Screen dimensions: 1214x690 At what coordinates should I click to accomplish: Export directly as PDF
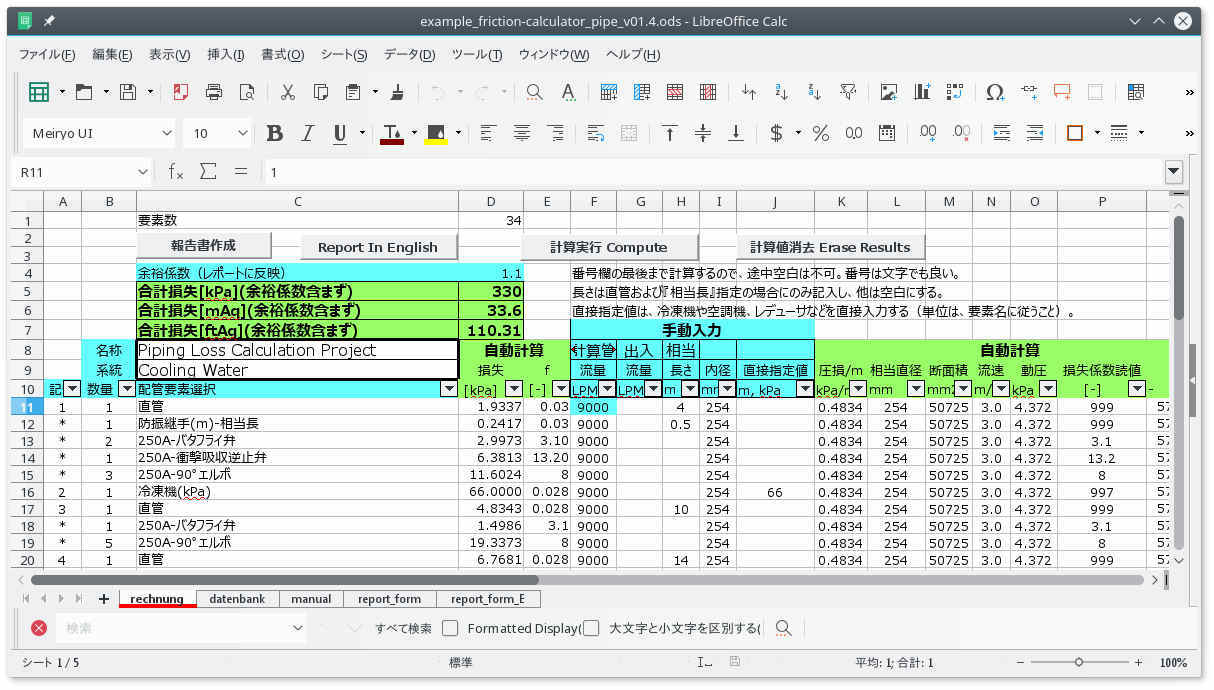tap(181, 92)
